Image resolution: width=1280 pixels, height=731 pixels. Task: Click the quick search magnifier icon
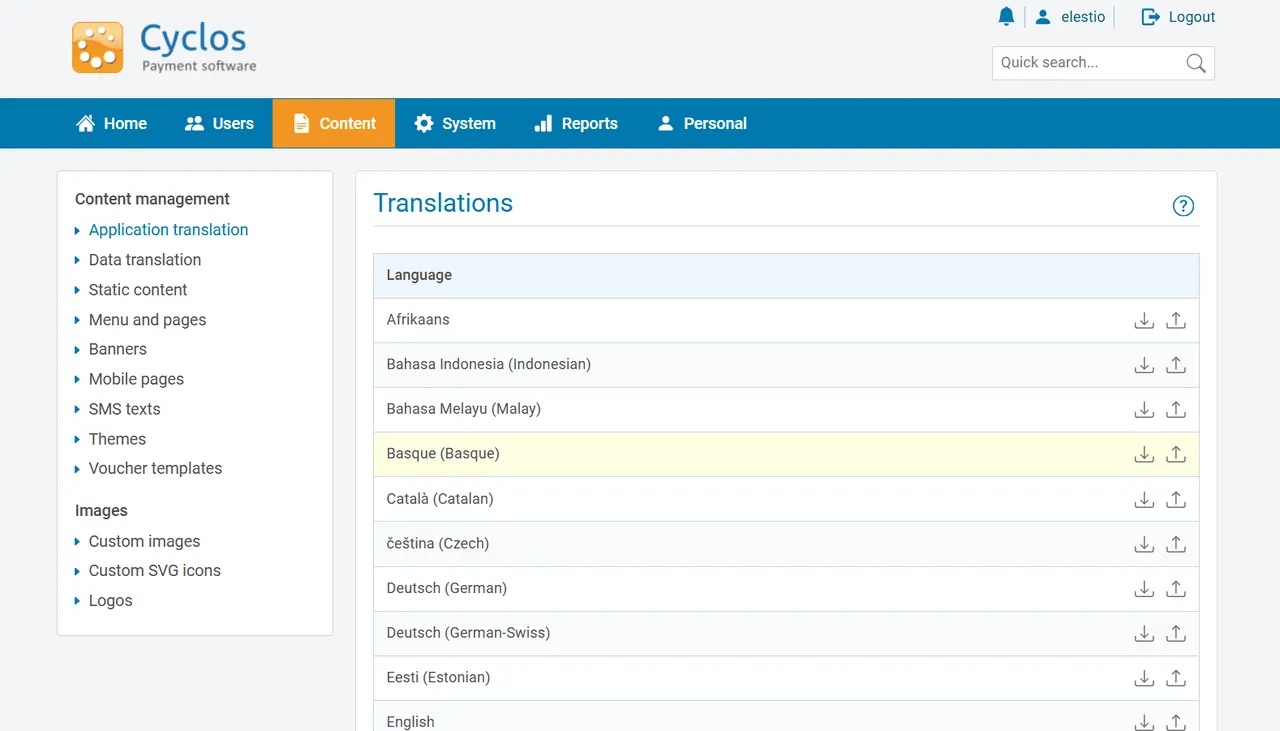[x=1195, y=63]
